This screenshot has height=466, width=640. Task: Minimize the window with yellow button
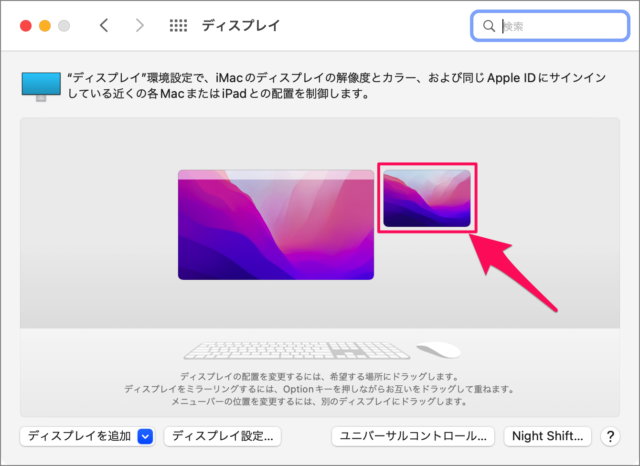pos(45,26)
